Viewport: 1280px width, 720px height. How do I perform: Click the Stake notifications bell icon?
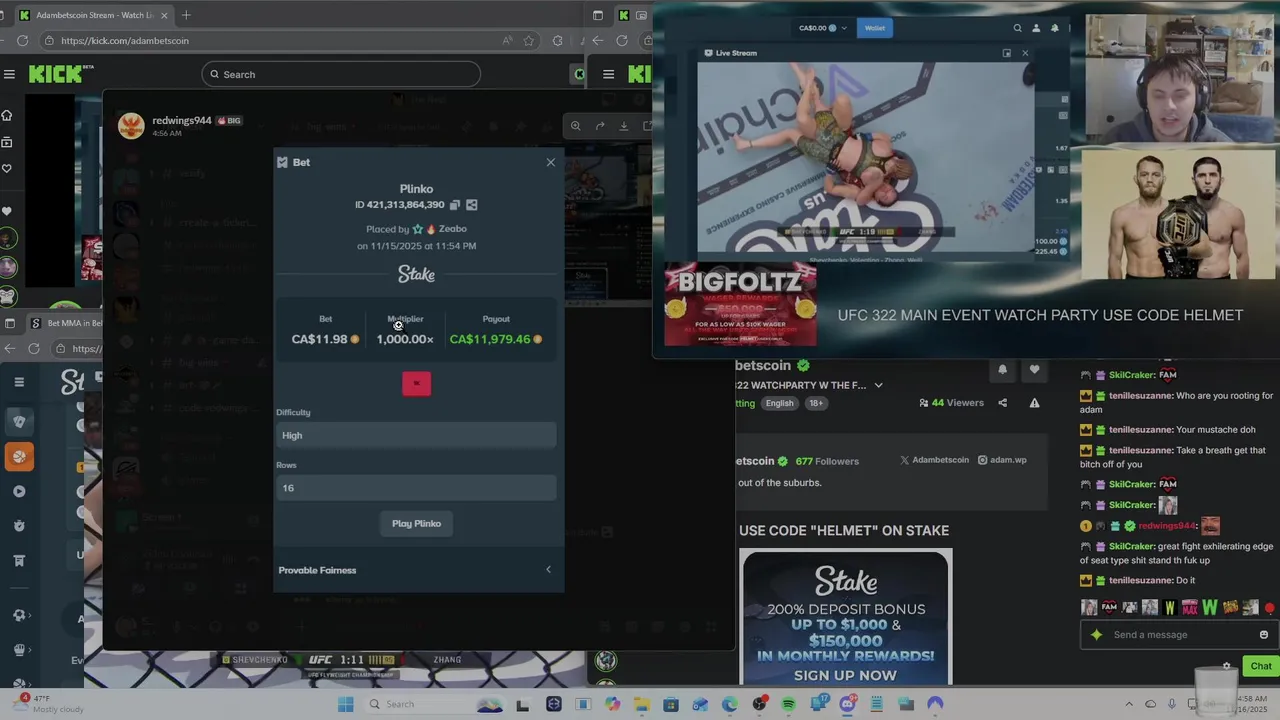[1054, 28]
